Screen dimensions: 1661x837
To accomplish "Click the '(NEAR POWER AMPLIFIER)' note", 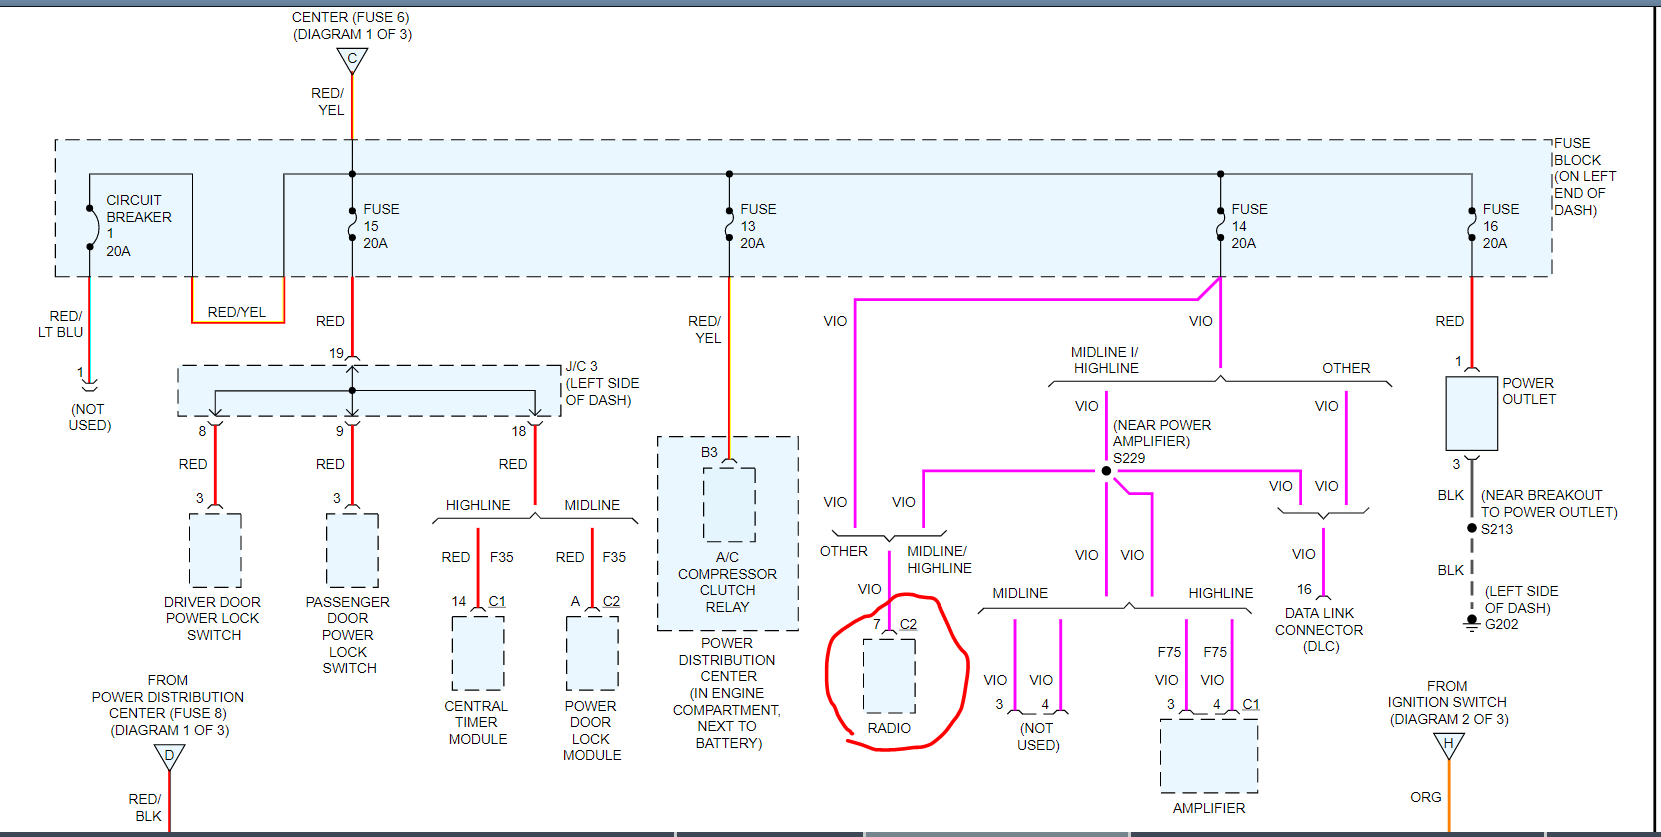I will pos(1162,433).
